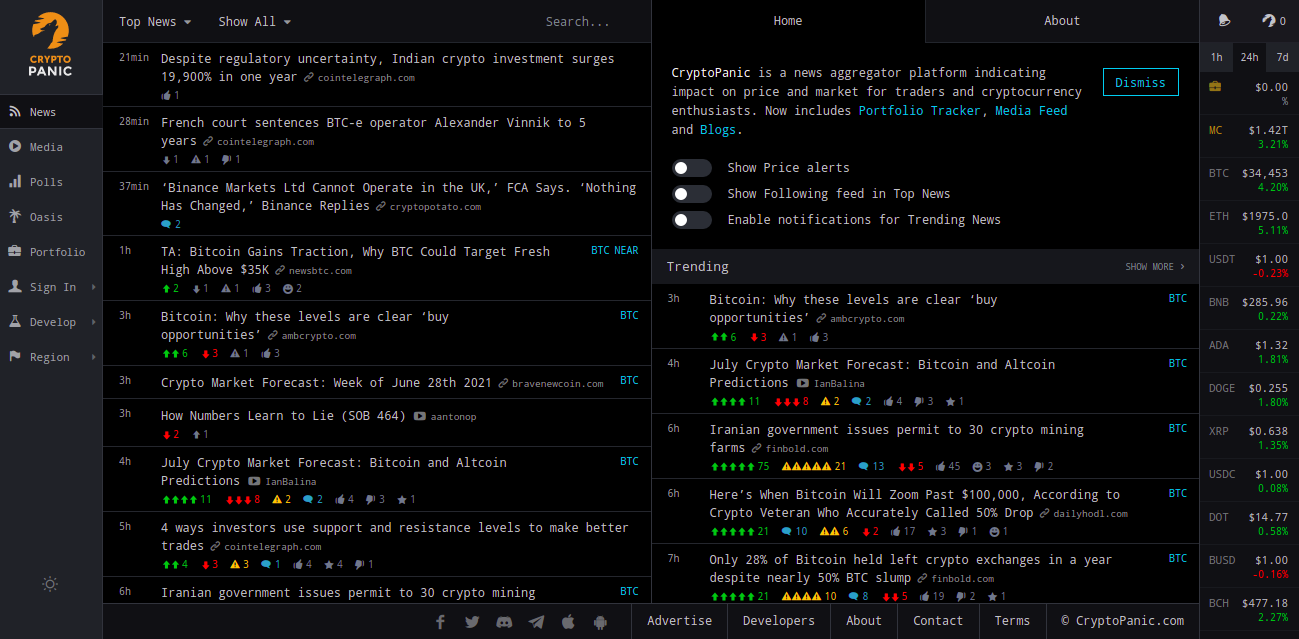
Task: Click the MC $1.42T market cap row
Action: pyautogui.click(x=1249, y=137)
